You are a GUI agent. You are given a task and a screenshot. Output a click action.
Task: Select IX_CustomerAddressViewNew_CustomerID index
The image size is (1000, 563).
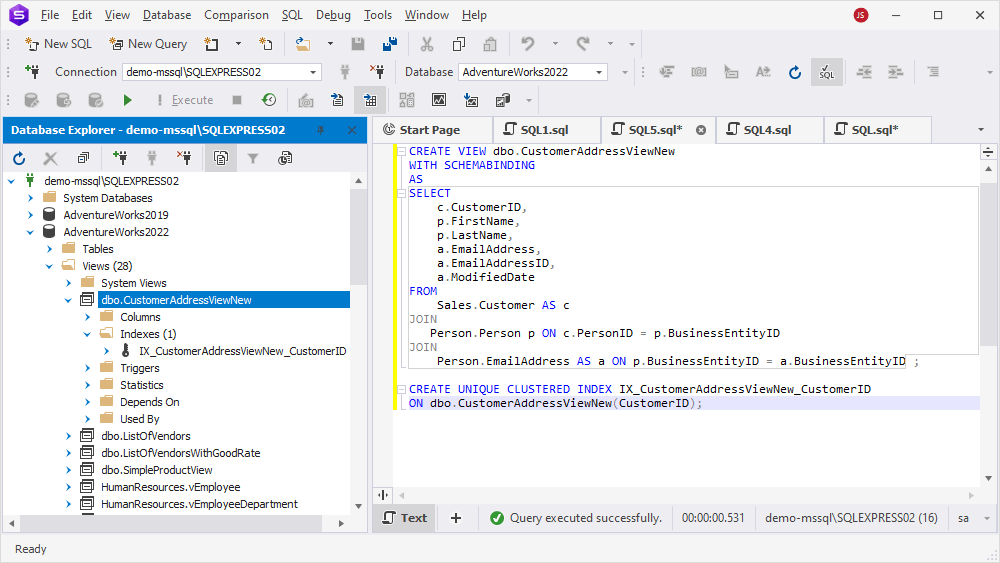click(x=242, y=351)
